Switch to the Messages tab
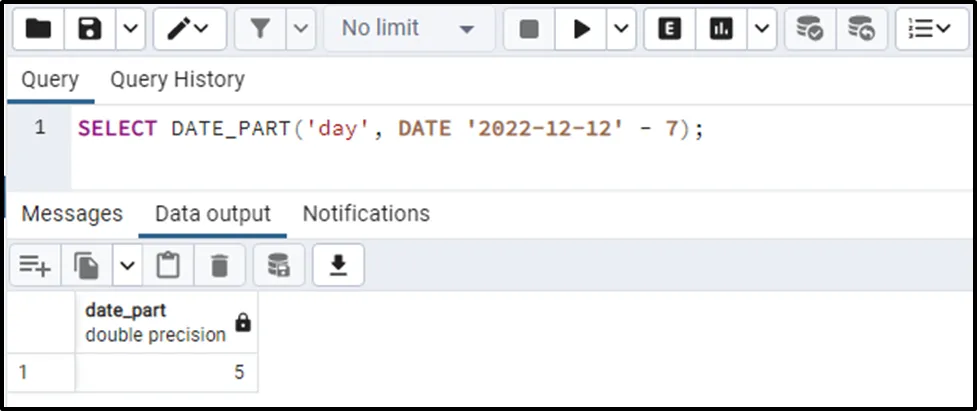Image resolution: width=977 pixels, height=411 pixels. pos(72,214)
